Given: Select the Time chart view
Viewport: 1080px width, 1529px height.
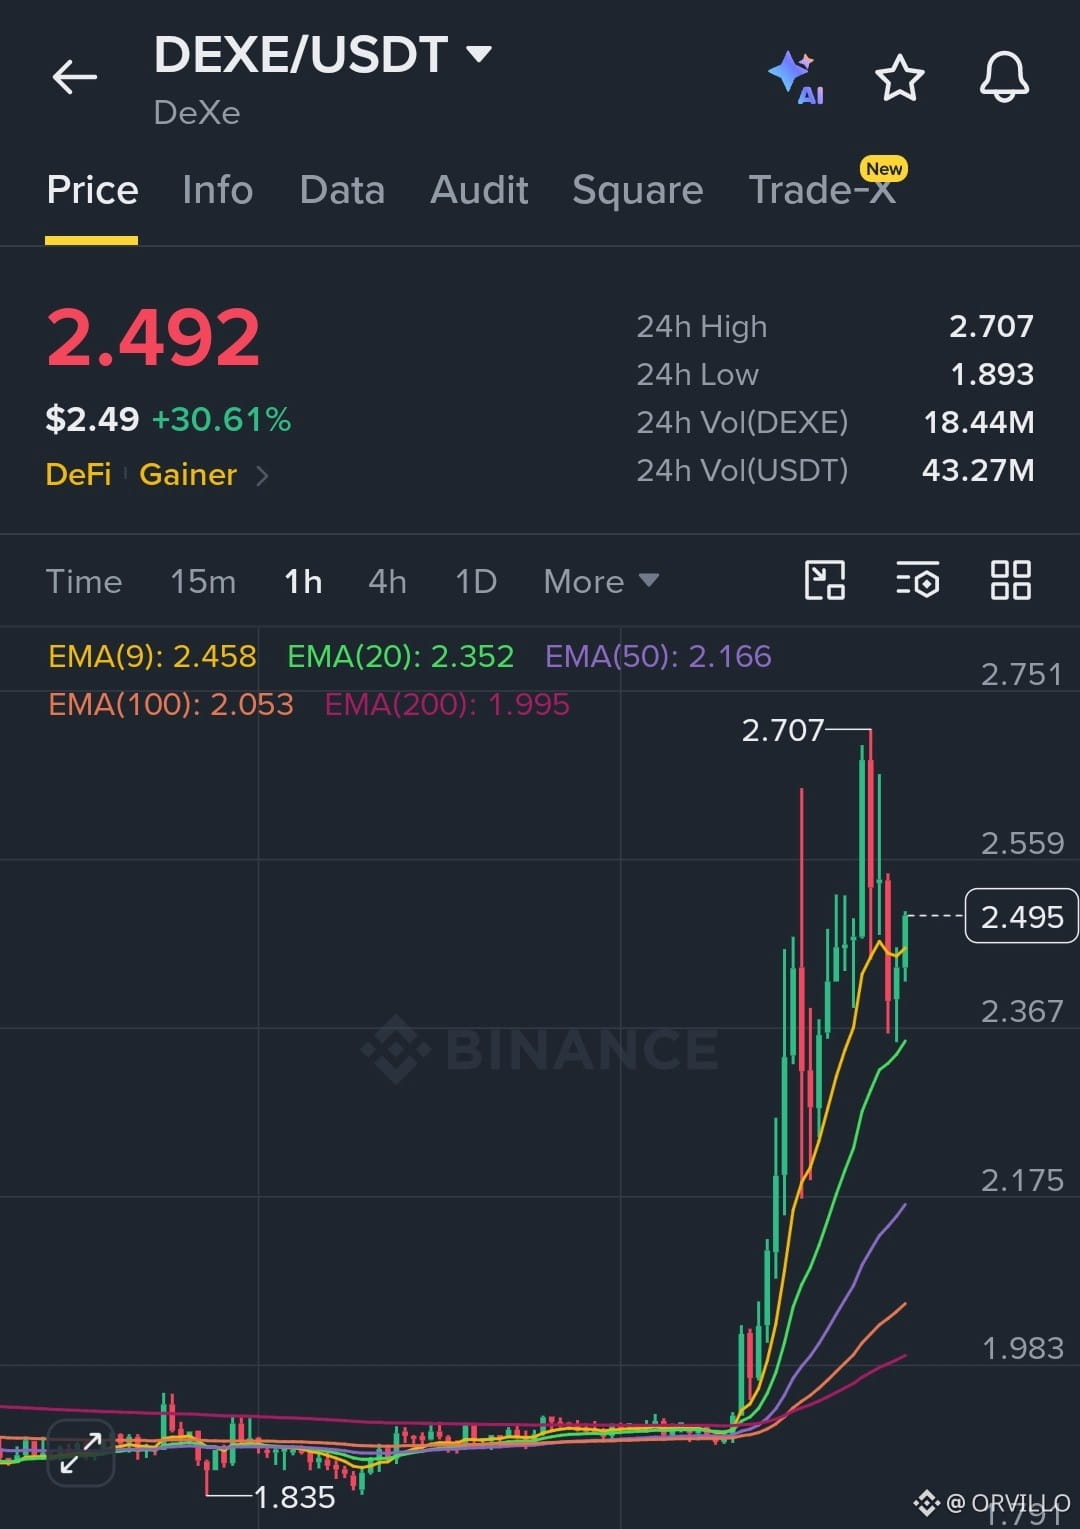Looking at the screenshot, I should click(x=84, y=581).
